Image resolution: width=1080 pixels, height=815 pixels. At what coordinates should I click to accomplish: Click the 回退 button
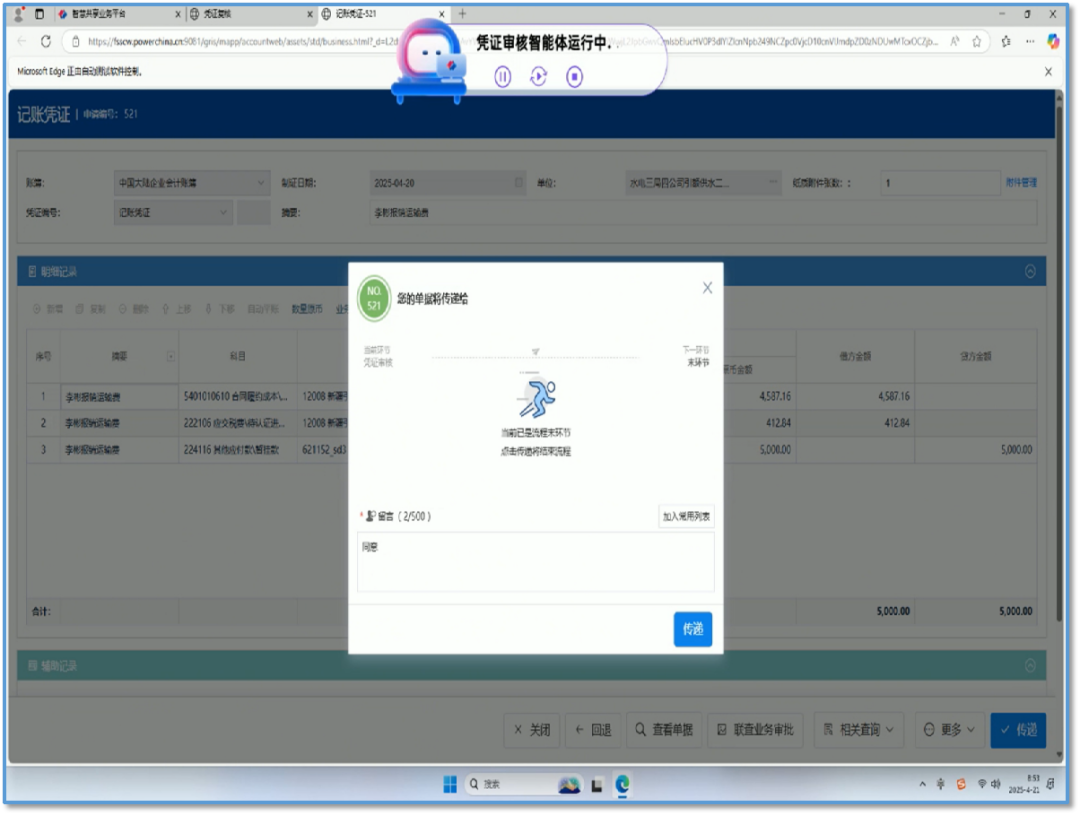click(593, 730)
